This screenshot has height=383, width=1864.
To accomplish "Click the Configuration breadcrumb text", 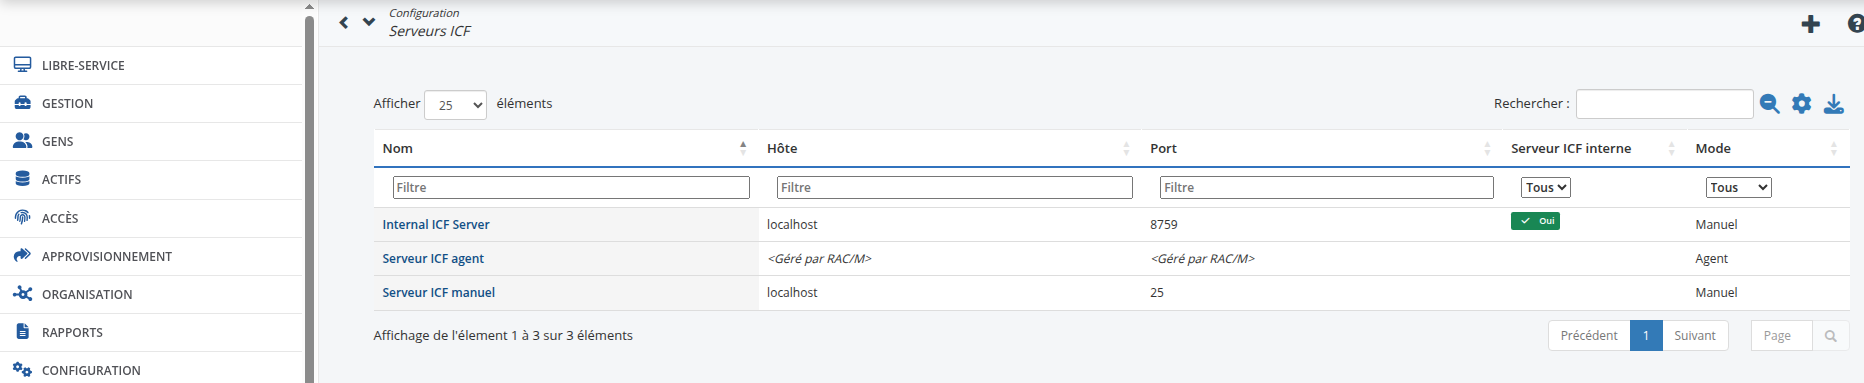I will (x=424, y=13).
